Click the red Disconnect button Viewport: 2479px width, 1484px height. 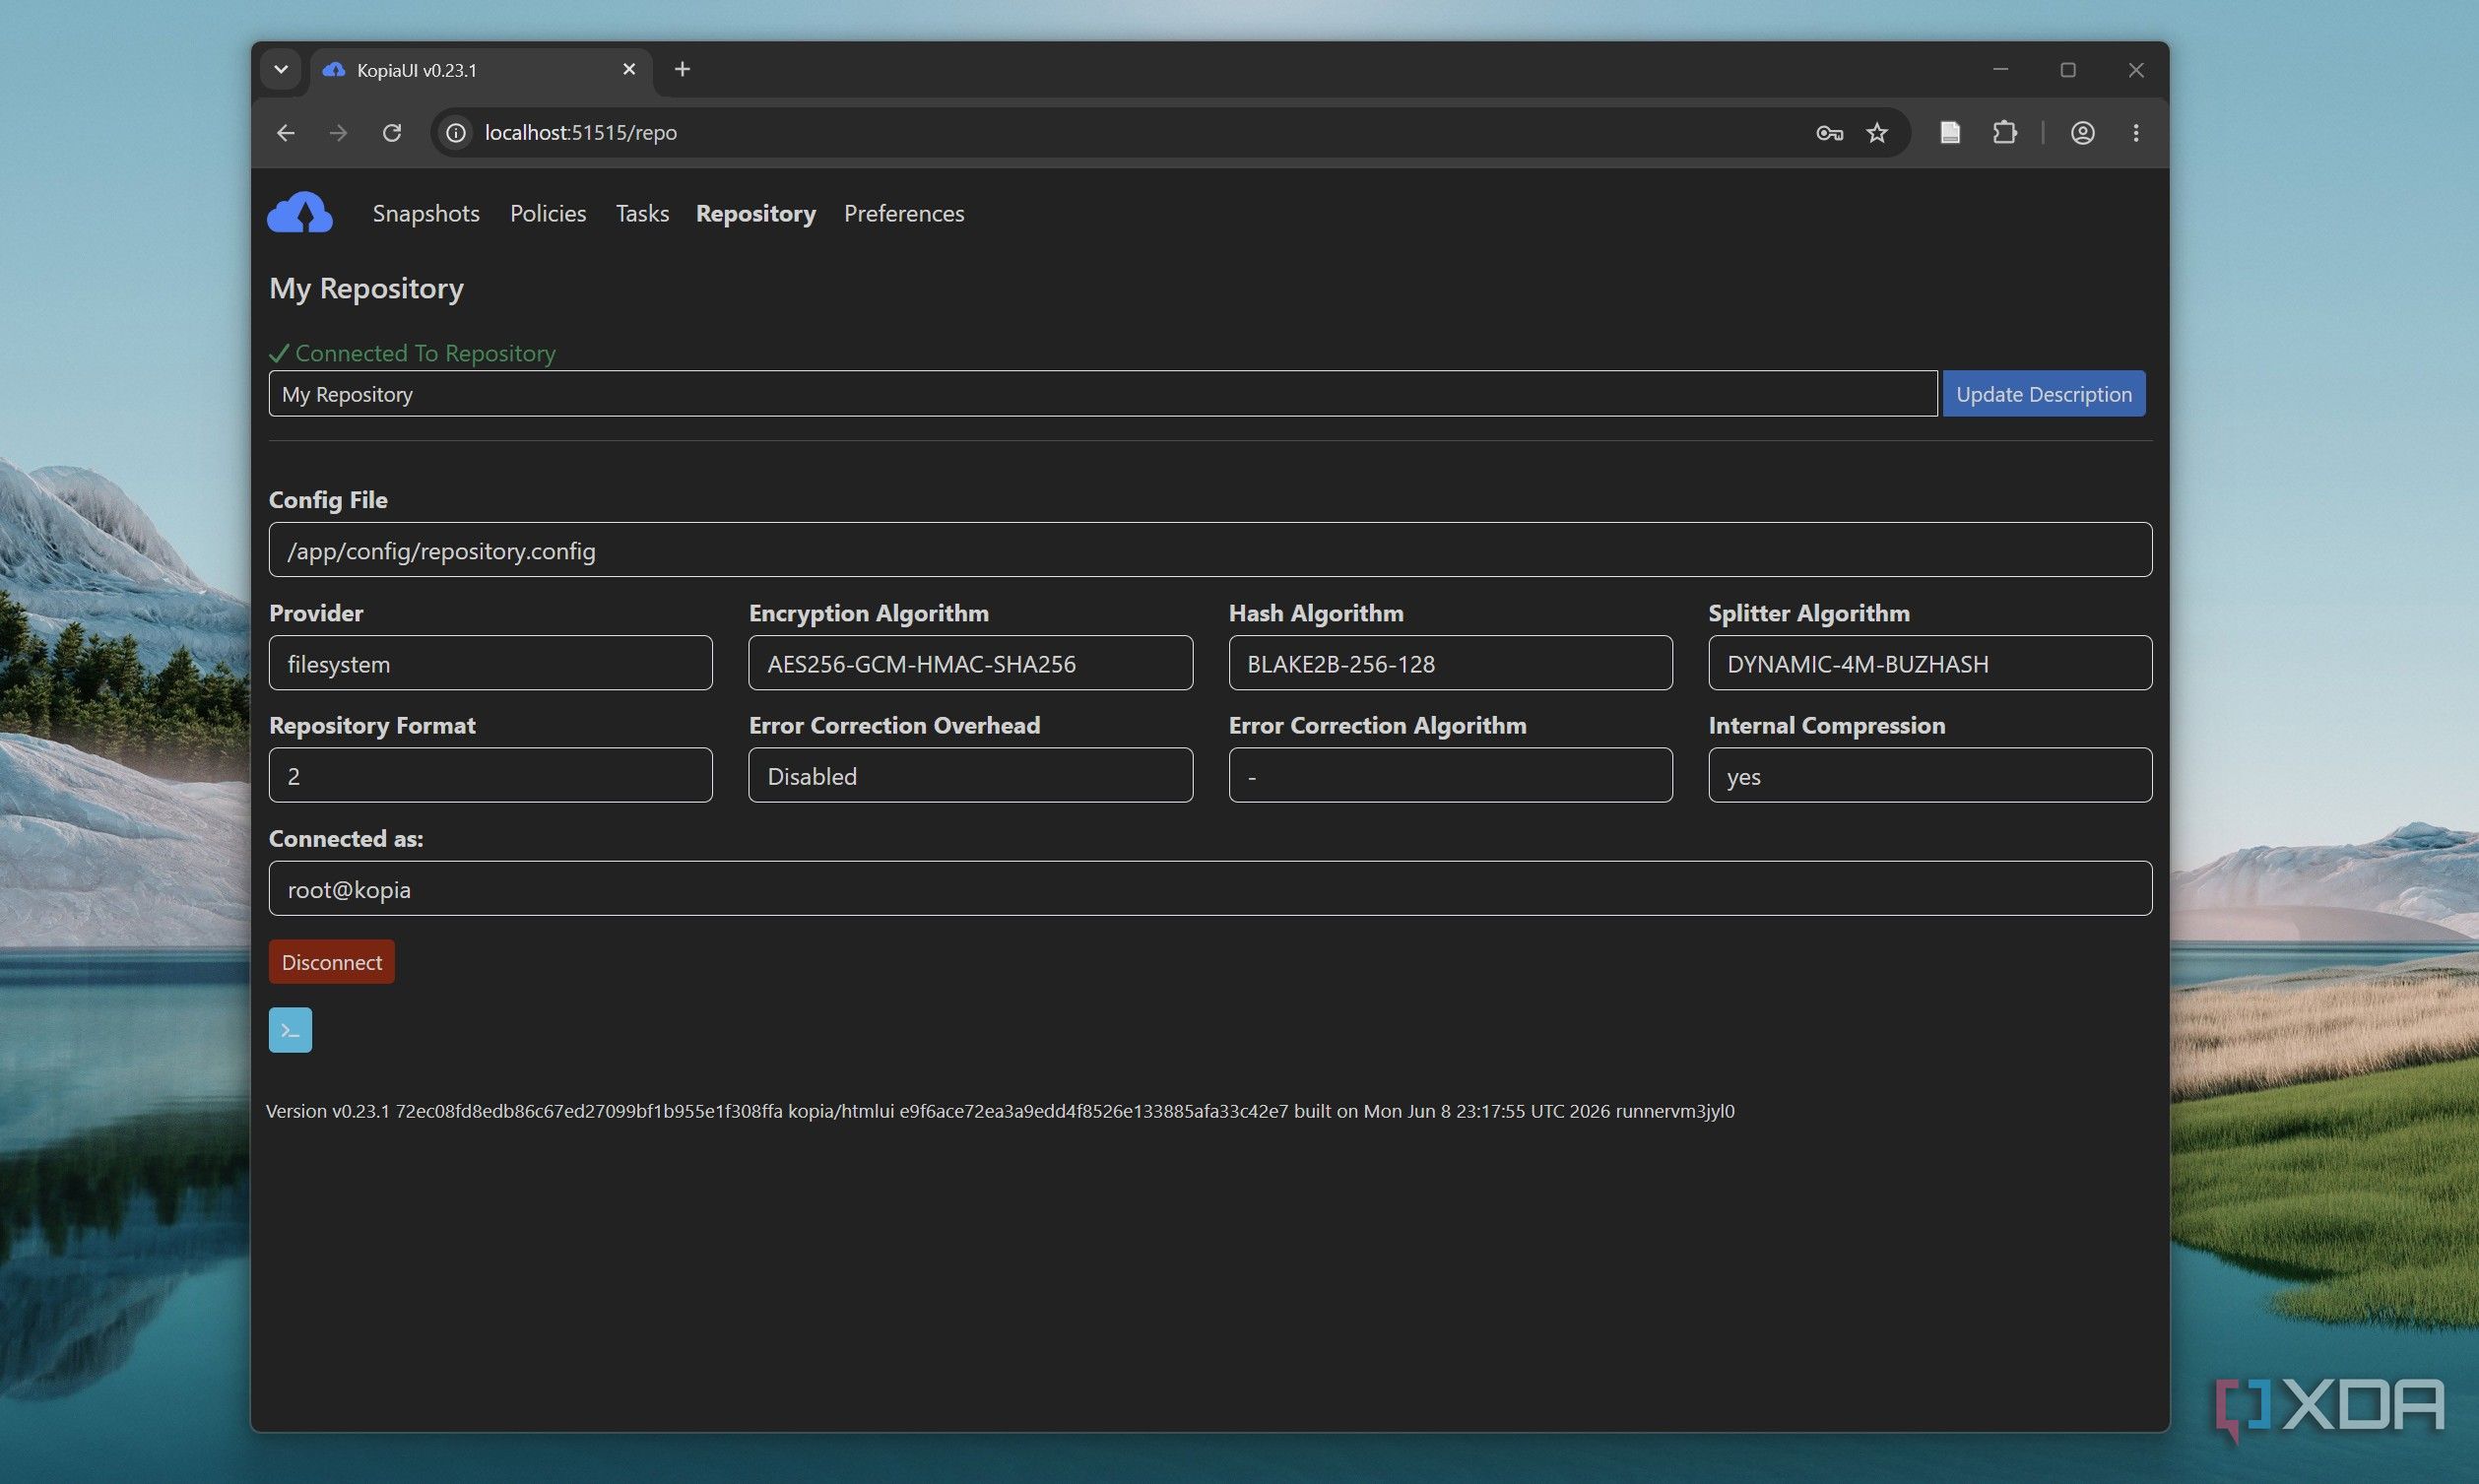click(332, 962)
